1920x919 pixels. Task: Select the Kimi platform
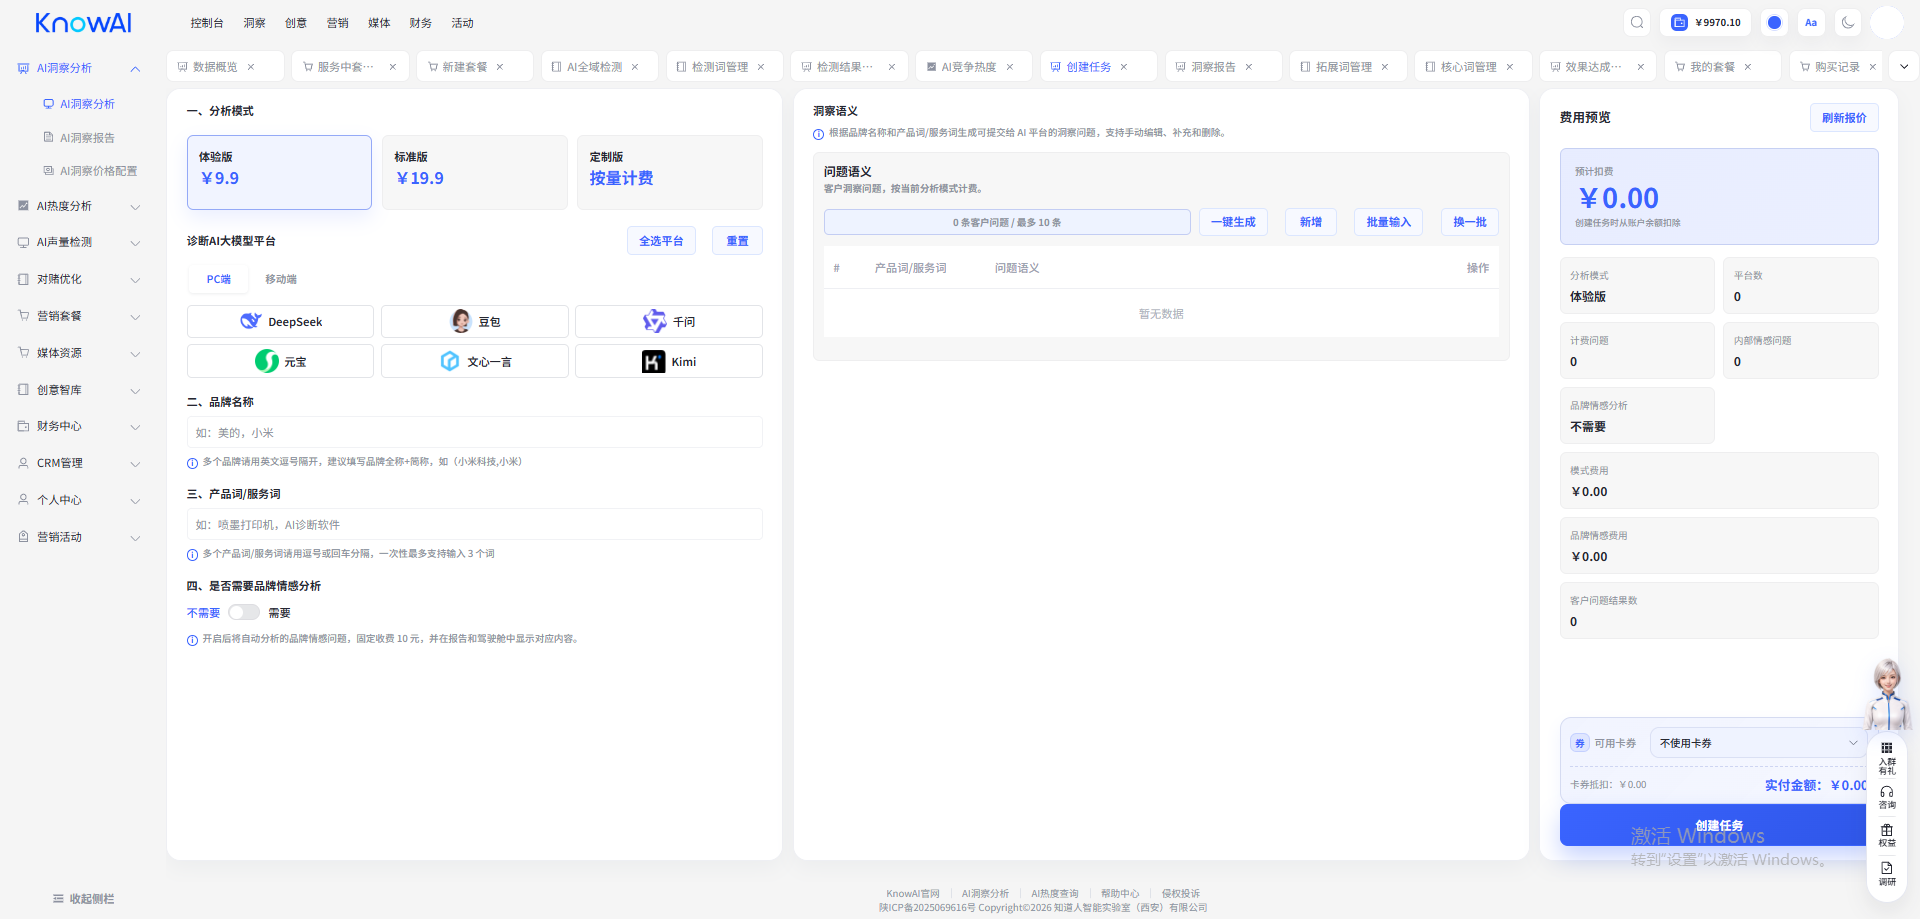point(668,361)
